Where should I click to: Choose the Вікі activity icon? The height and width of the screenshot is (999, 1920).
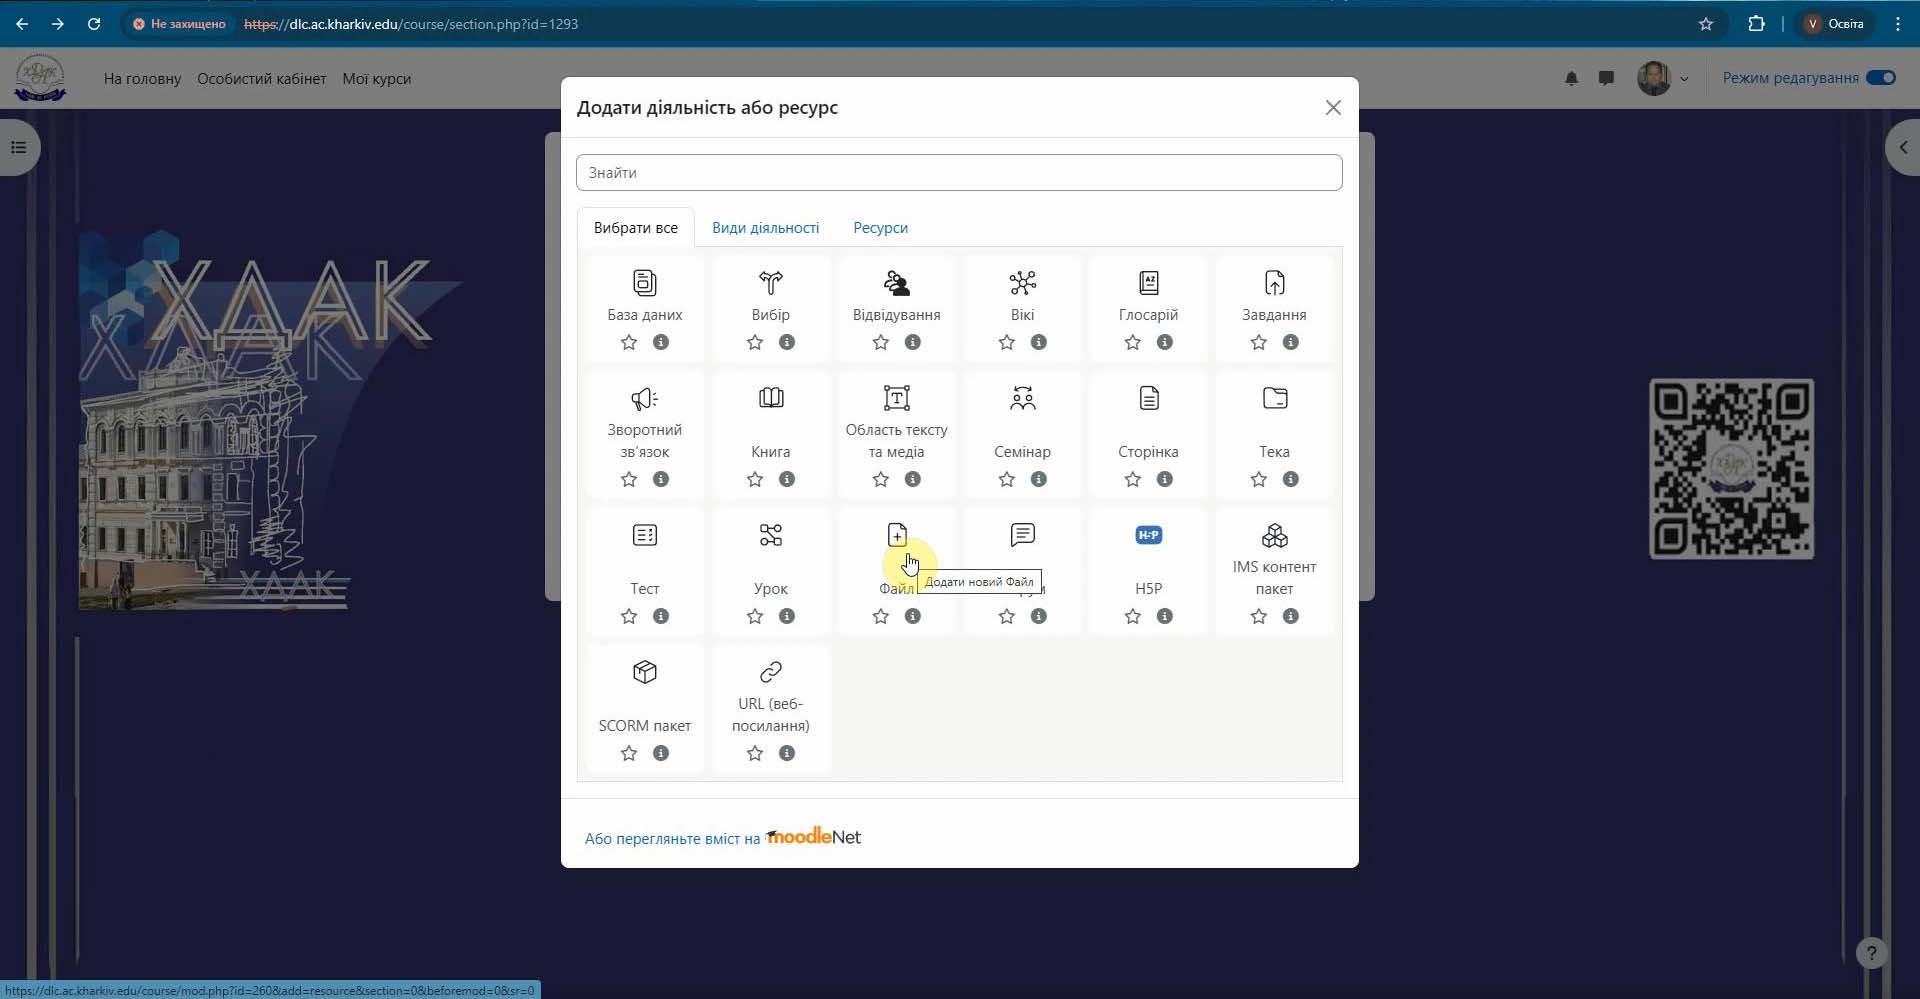coord(1022,283)
